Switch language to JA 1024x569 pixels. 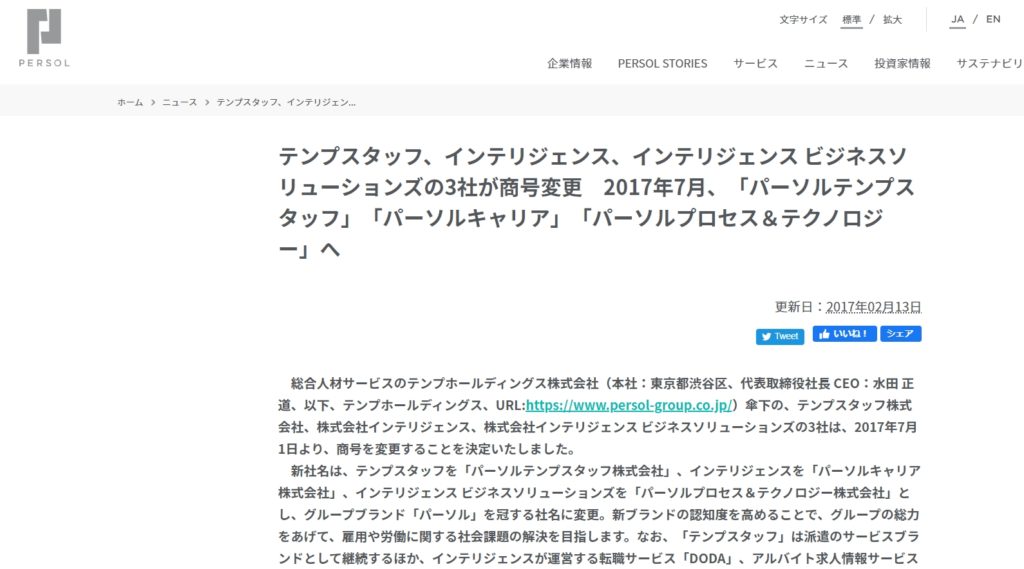click(957, 19)
